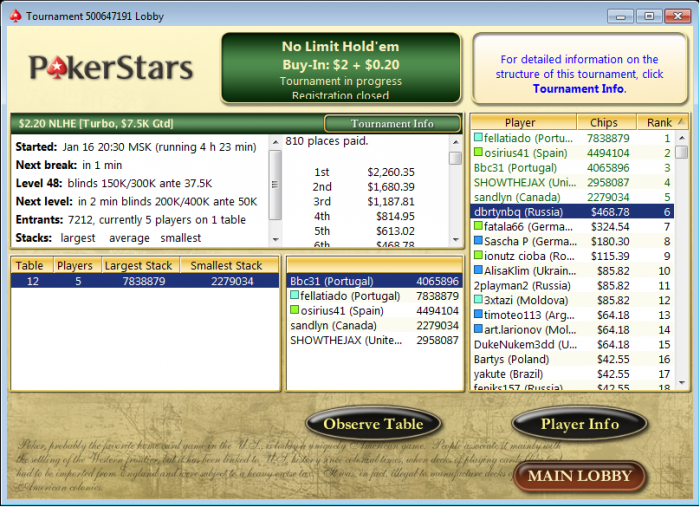Click down arrow of player ranking scrollbar
700x507 pixels.
(x=682, y=382)
